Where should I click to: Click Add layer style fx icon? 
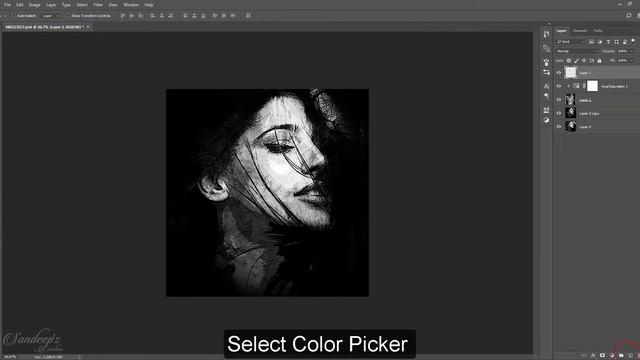click(593, 356)
